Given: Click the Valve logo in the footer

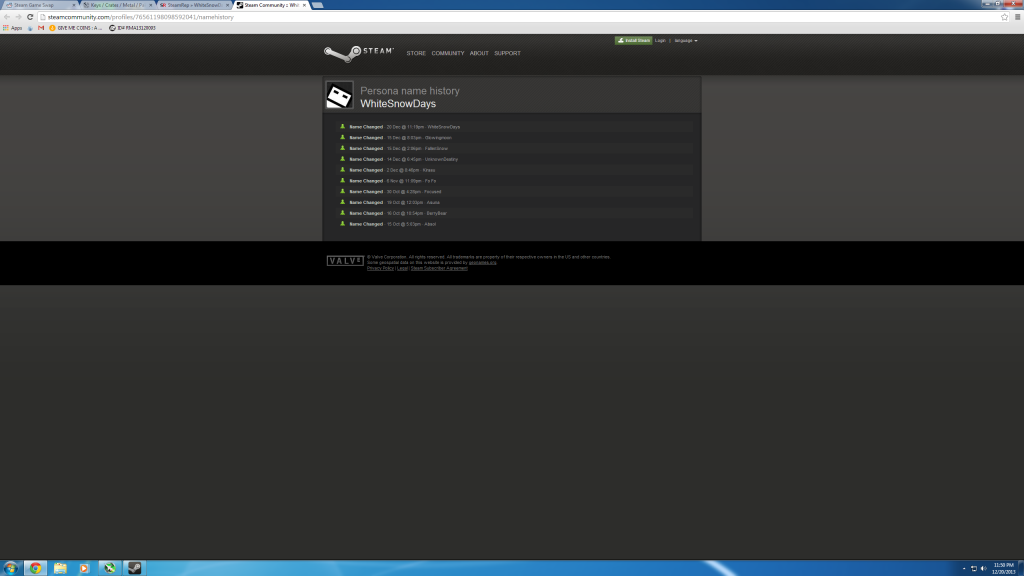Looking at the screenshot, I should pyautogui.click(x=345, y=261).
